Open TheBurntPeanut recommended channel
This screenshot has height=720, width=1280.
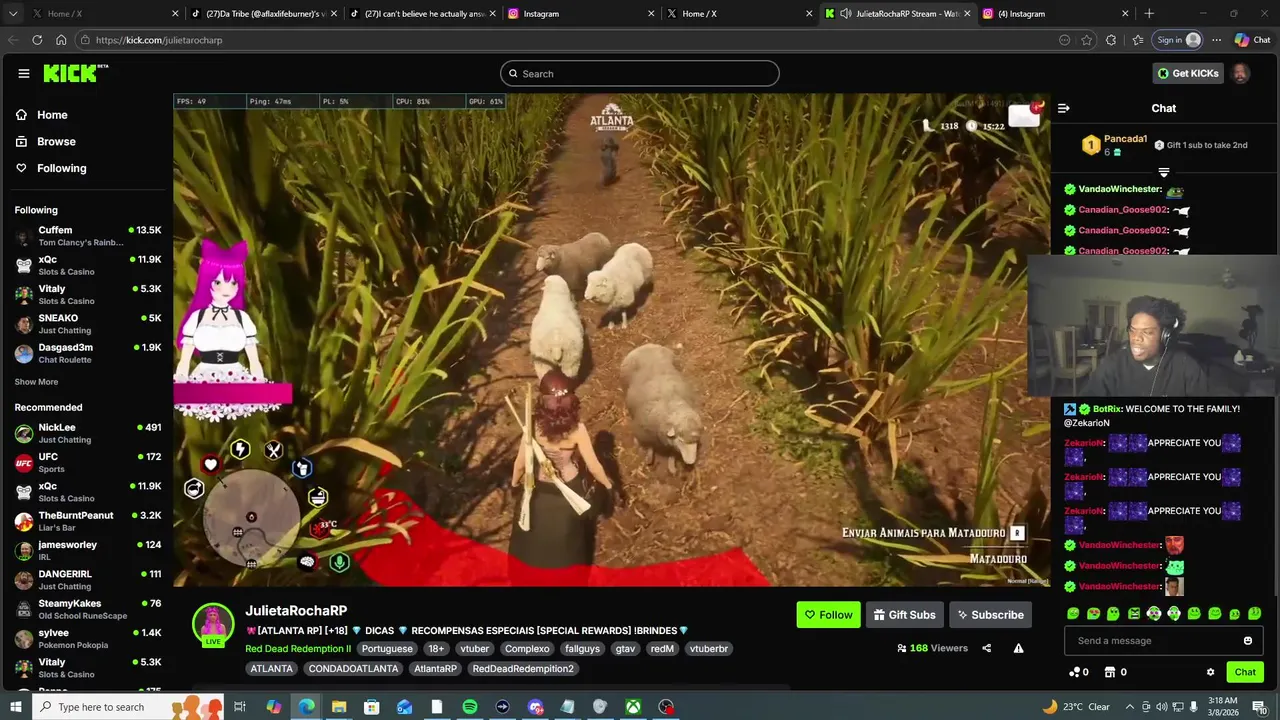[87, 521]
